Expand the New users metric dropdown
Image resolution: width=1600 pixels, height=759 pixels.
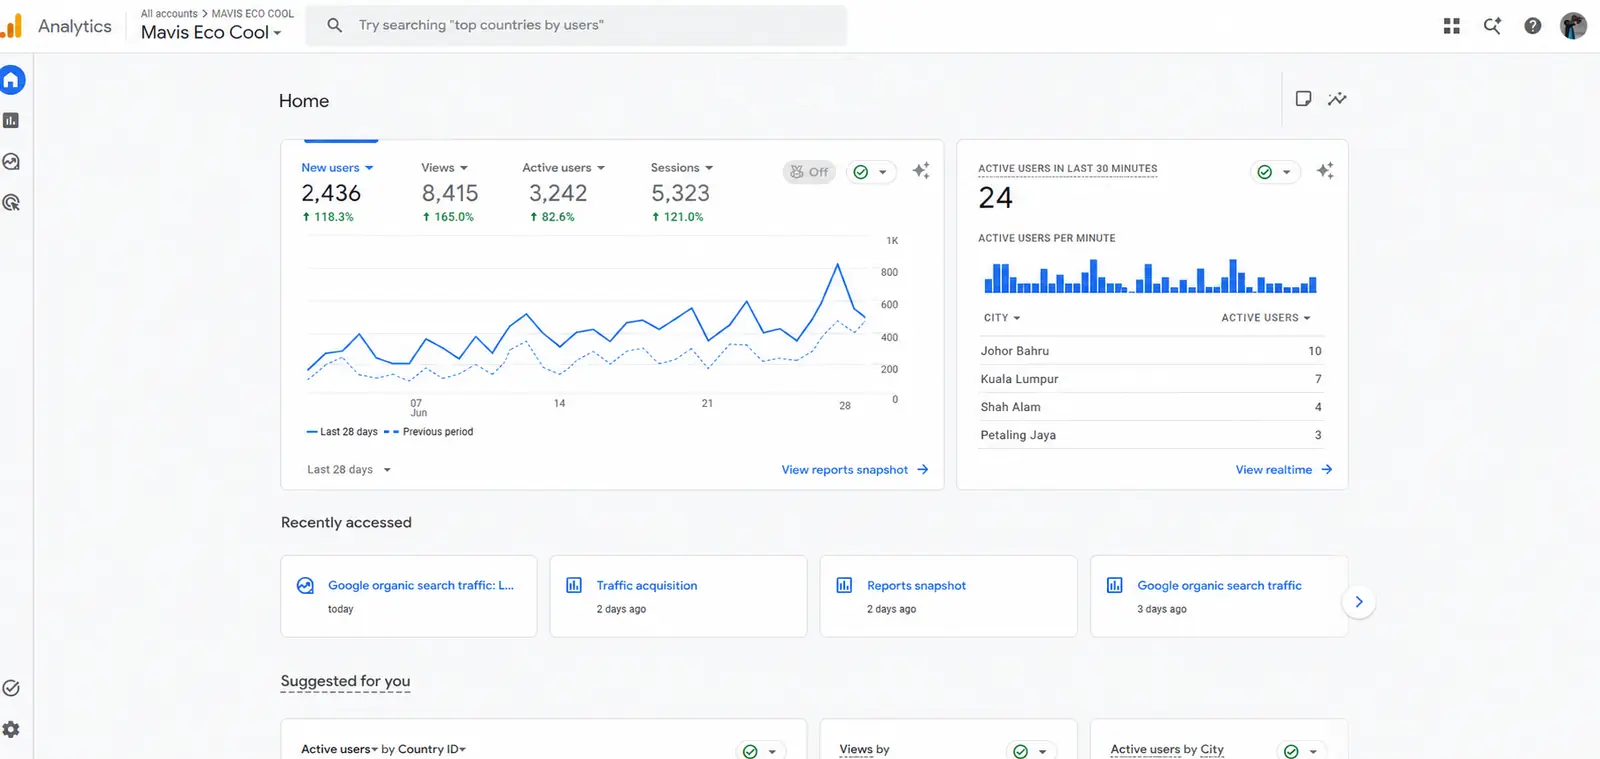337,168
